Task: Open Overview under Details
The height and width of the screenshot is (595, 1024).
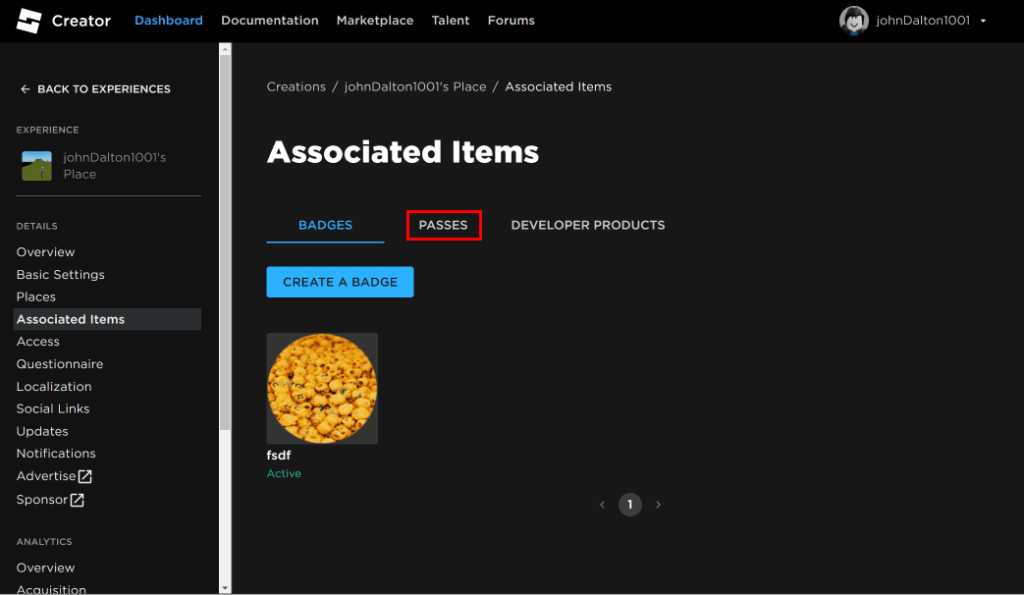Action: (x=46, y=252)
